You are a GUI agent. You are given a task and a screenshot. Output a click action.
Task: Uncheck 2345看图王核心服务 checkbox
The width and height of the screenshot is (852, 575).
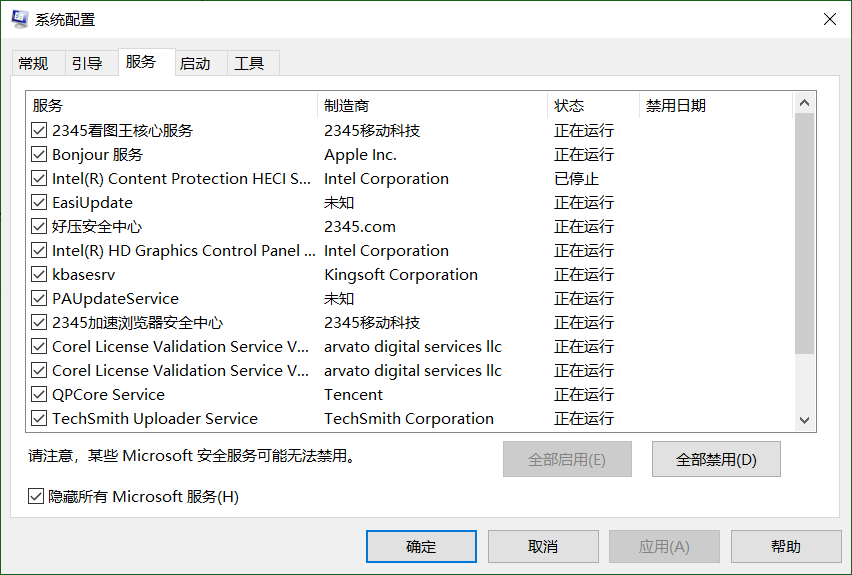coord(39,130)
